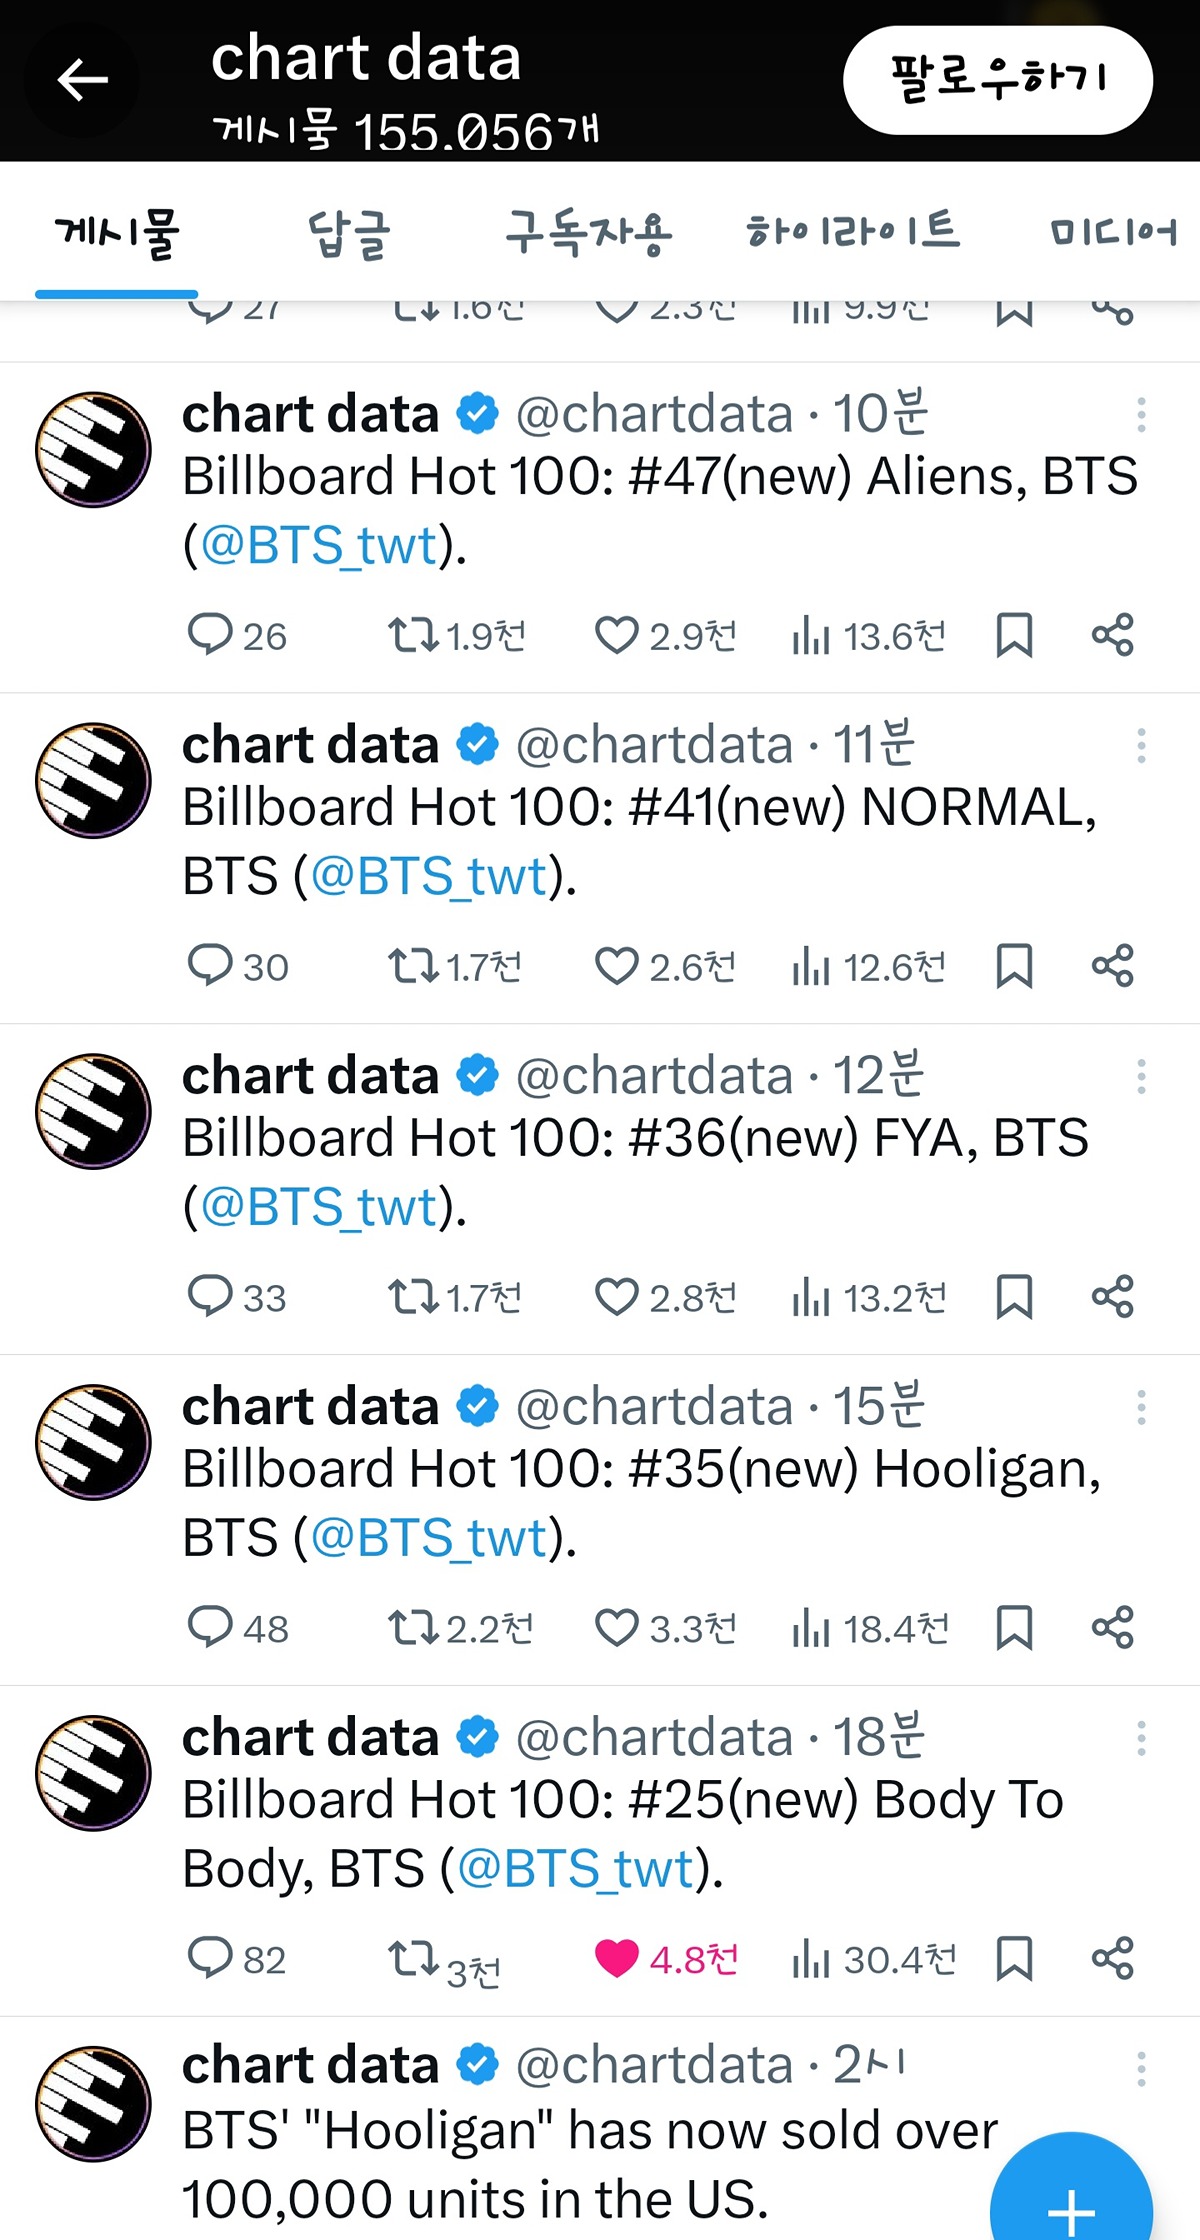Open chart data avatar on FYA post
1200x2240 pixels.
point(93,1111)
